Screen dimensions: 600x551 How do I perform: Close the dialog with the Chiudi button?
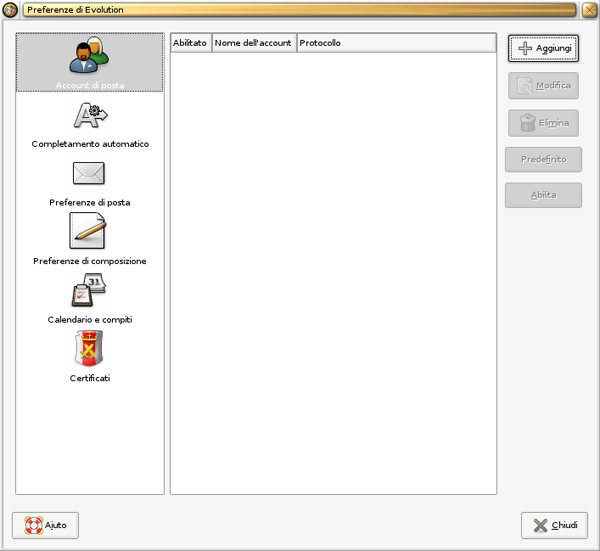554,525
